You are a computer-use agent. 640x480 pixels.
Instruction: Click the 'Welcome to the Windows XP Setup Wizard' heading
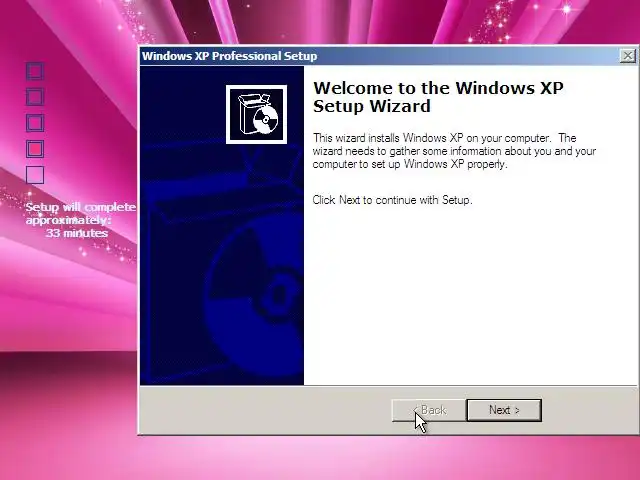point(438,97)
